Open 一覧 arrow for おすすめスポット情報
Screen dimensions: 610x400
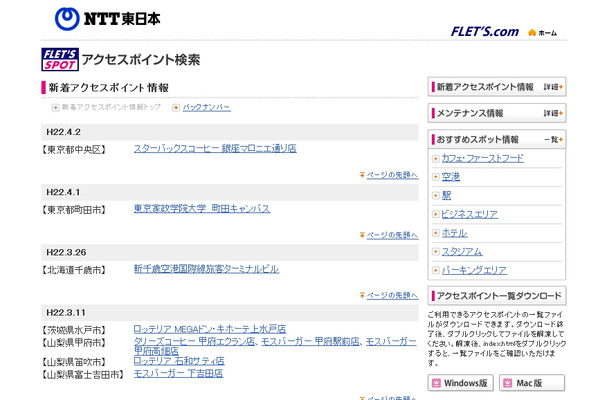coord(553,139)
